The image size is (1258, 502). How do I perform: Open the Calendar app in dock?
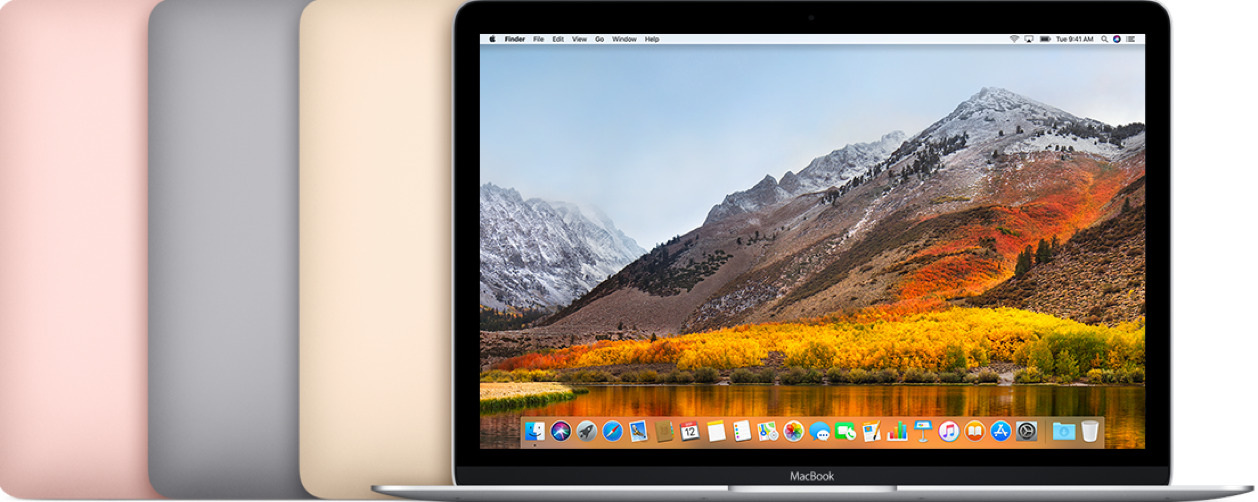[x=690, y=431]
